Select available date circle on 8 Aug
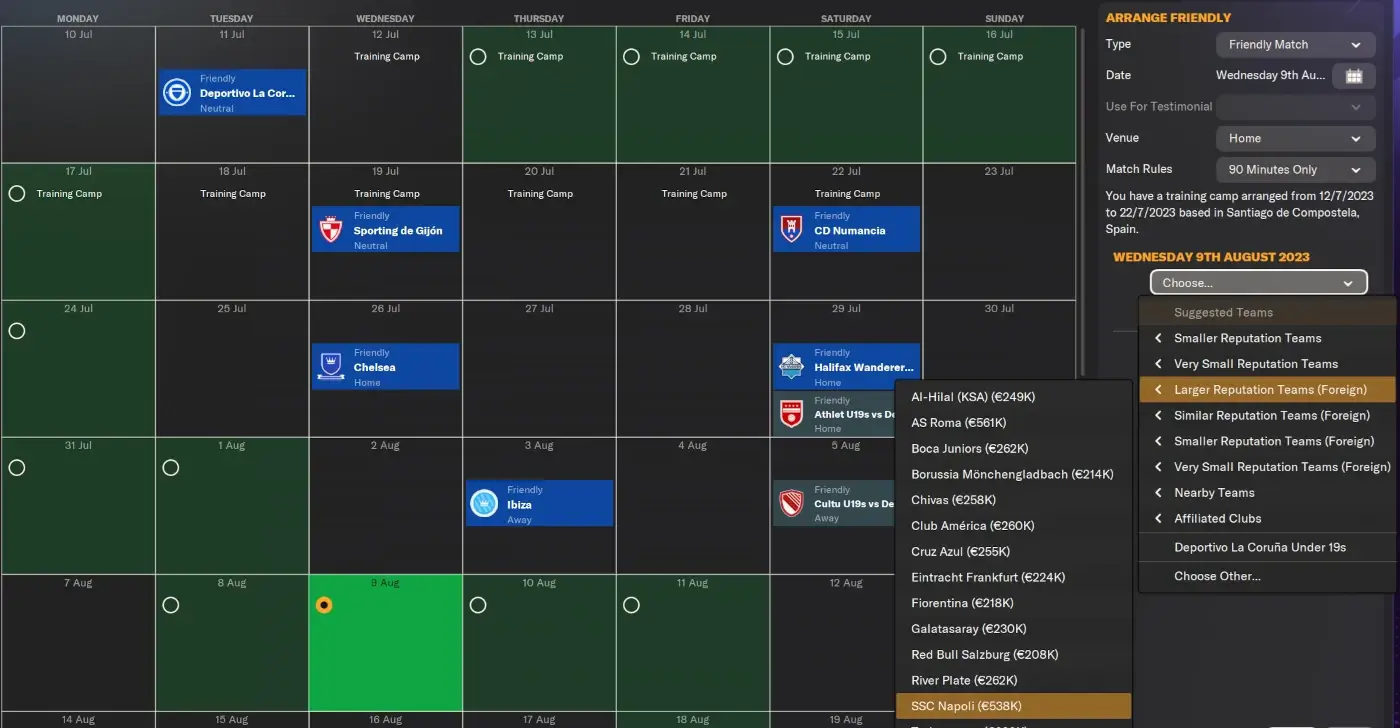Screen dimensions: 1400x728 point(171,605)
